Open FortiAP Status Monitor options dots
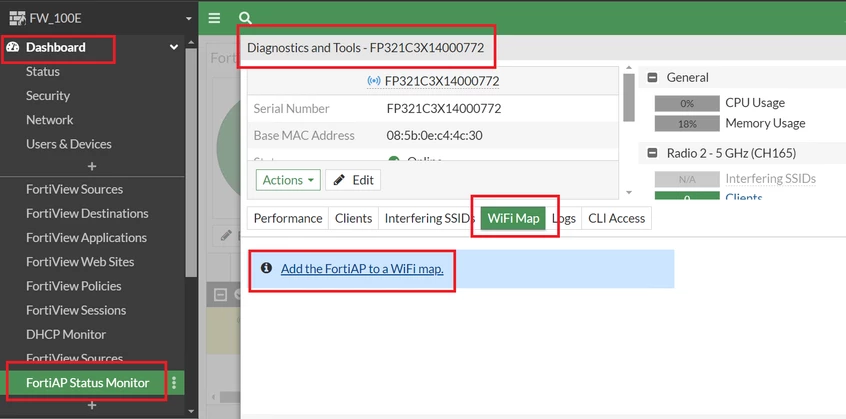The height and width of the screenshot is (419, 846). tap(174, 383)
